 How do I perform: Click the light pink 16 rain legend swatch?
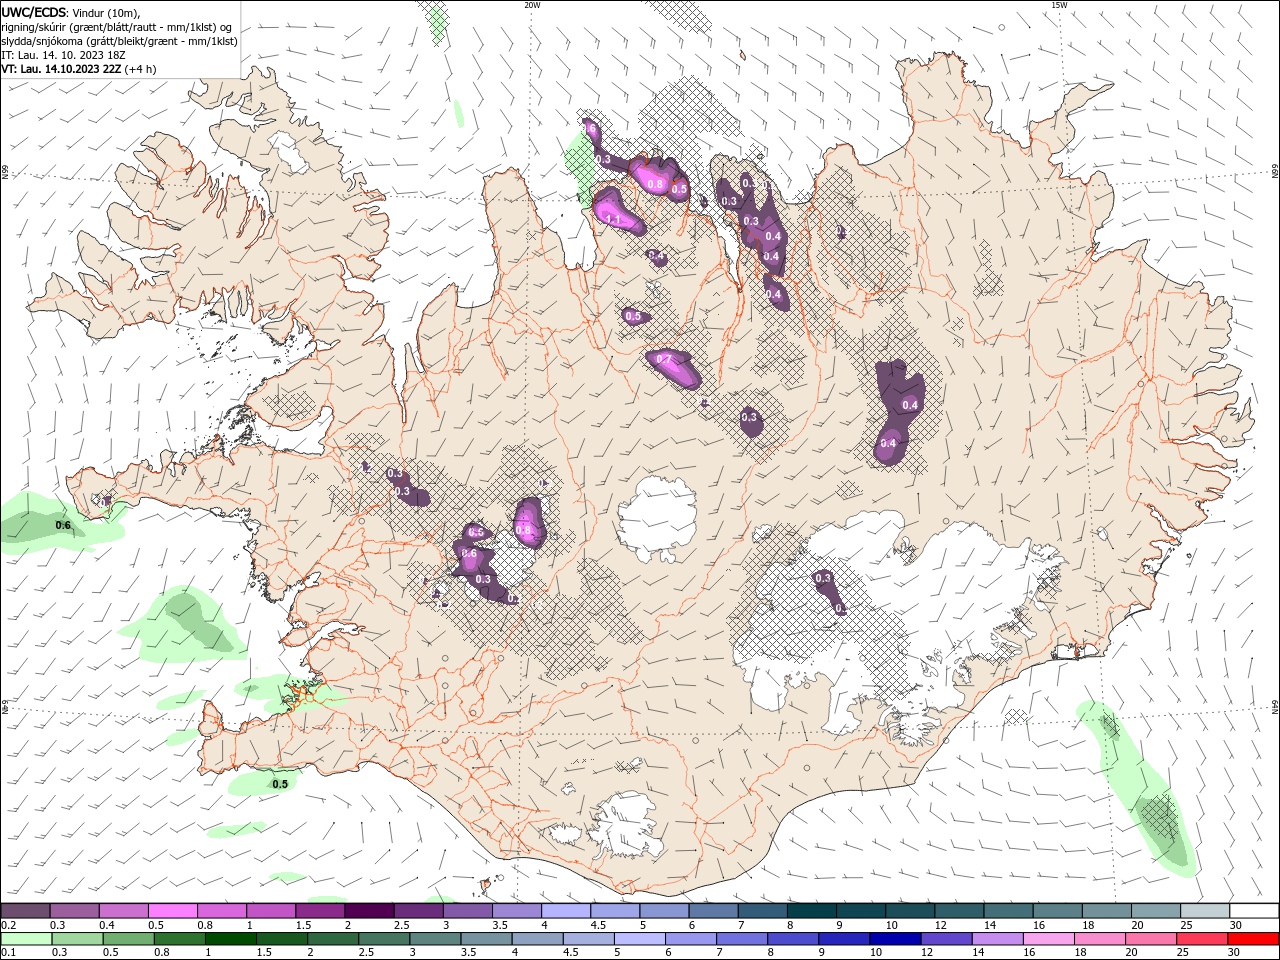click(x=1049, y=939)
